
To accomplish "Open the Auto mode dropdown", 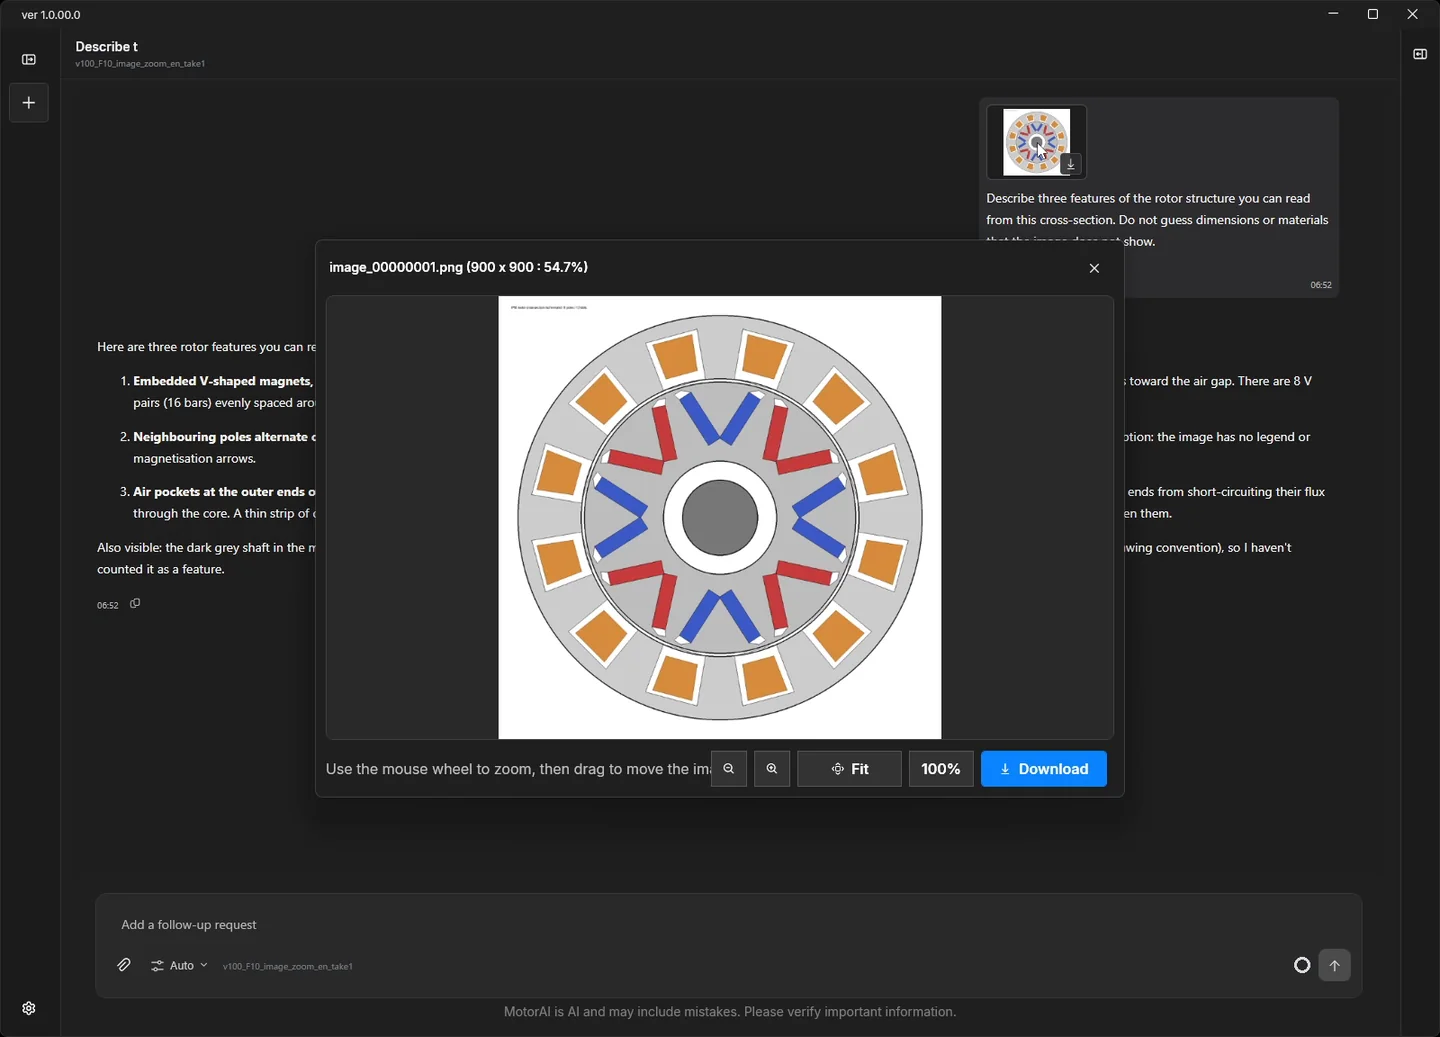I will point(179,965).
